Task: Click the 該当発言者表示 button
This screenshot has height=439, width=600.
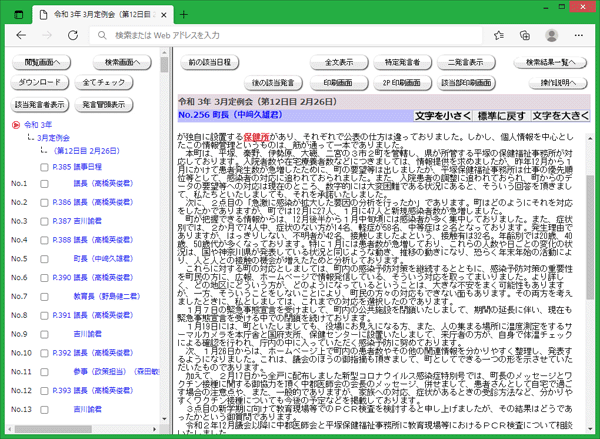Action: (40, 104)
